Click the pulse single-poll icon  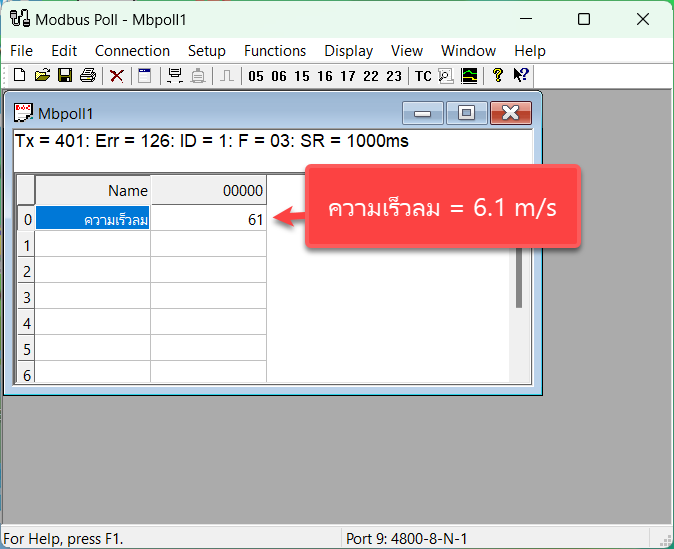point(227,76)
